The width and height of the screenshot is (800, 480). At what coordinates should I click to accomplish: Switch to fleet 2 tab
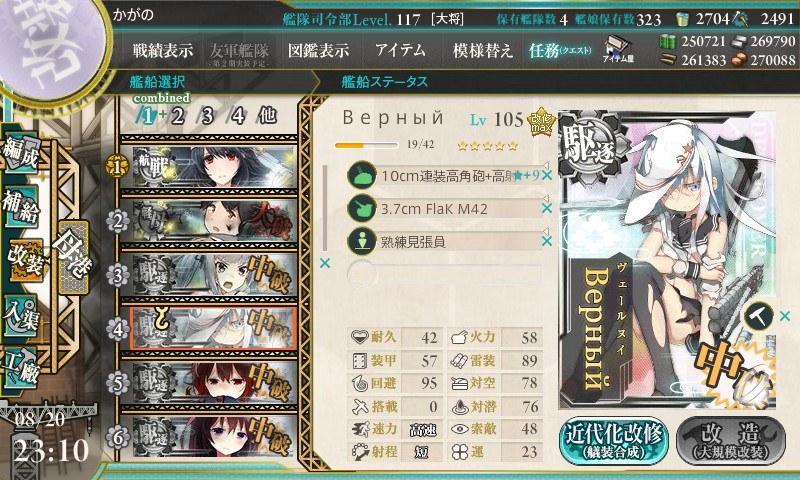point(177,116)
